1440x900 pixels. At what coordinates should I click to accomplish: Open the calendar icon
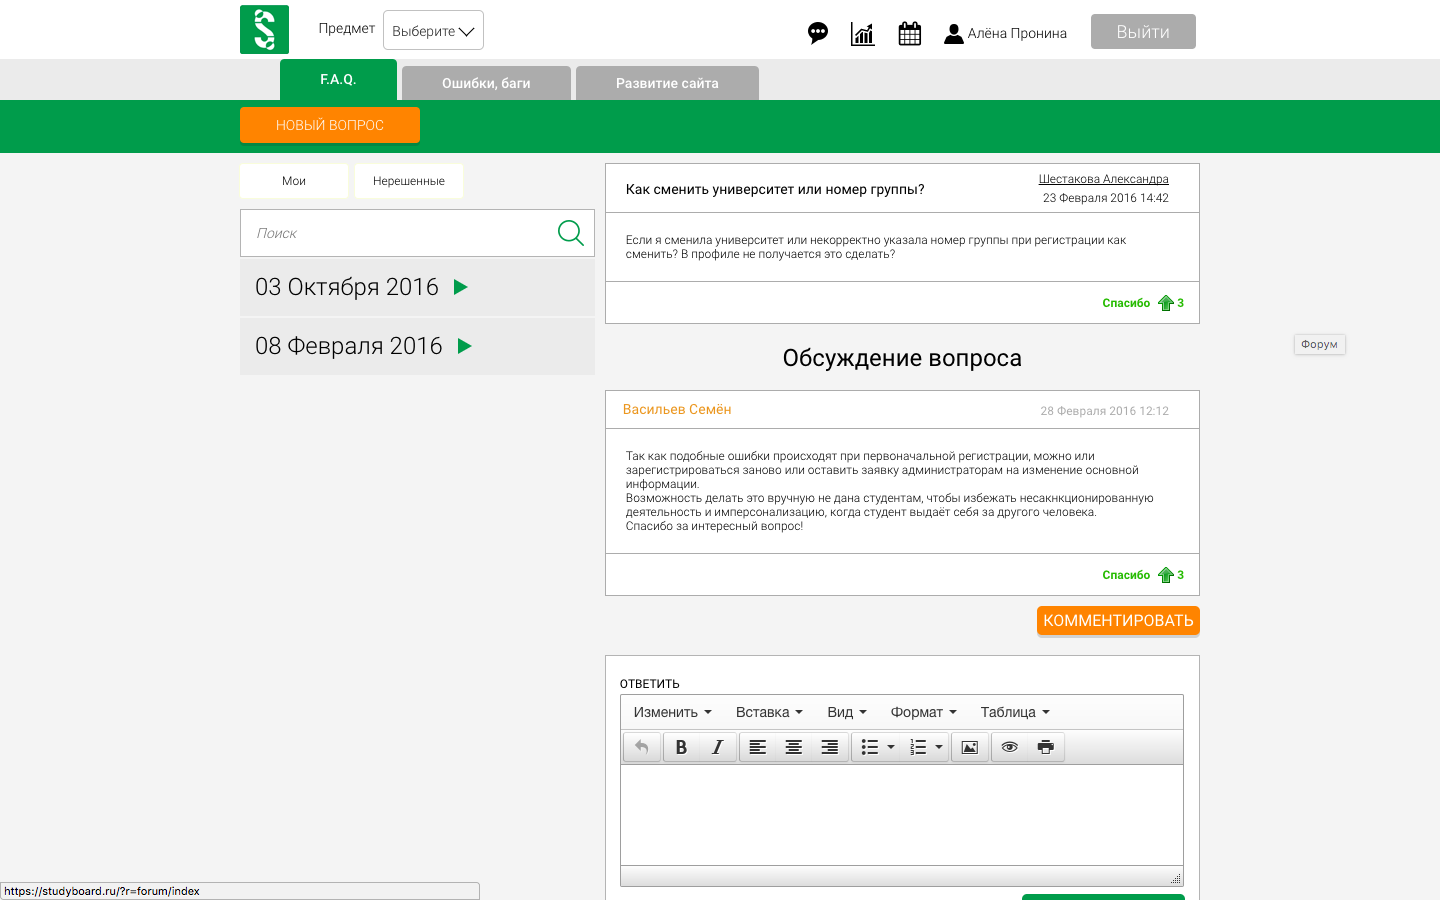909,33
